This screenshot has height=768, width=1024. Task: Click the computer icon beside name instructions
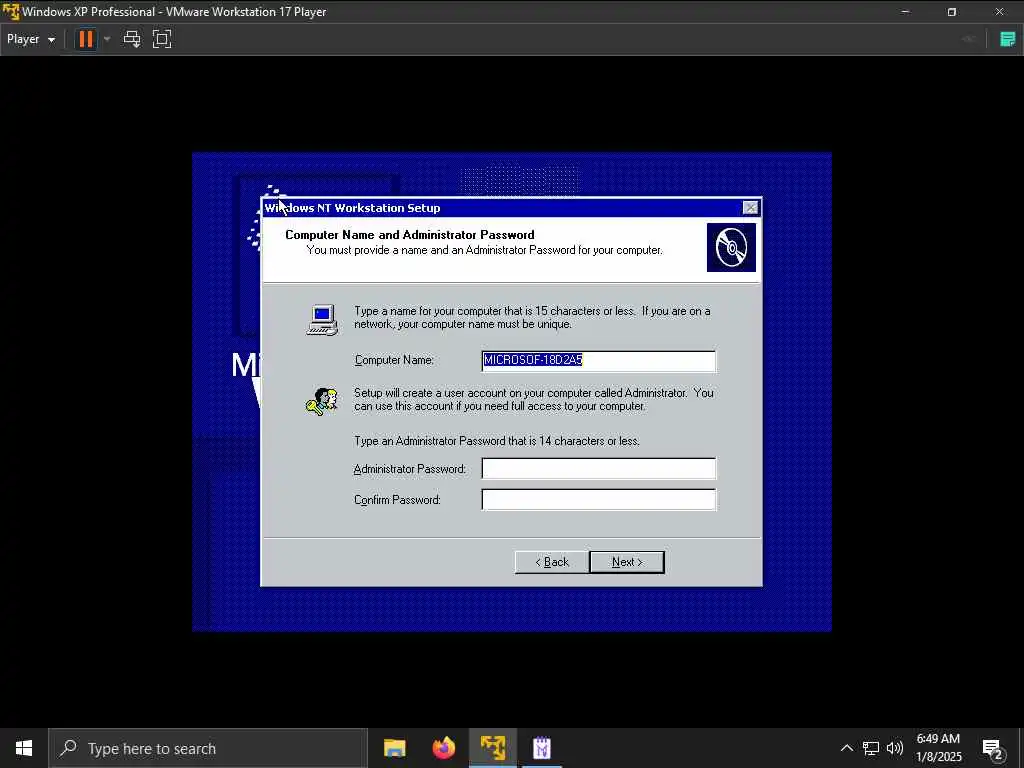click(x=323, y=319)
